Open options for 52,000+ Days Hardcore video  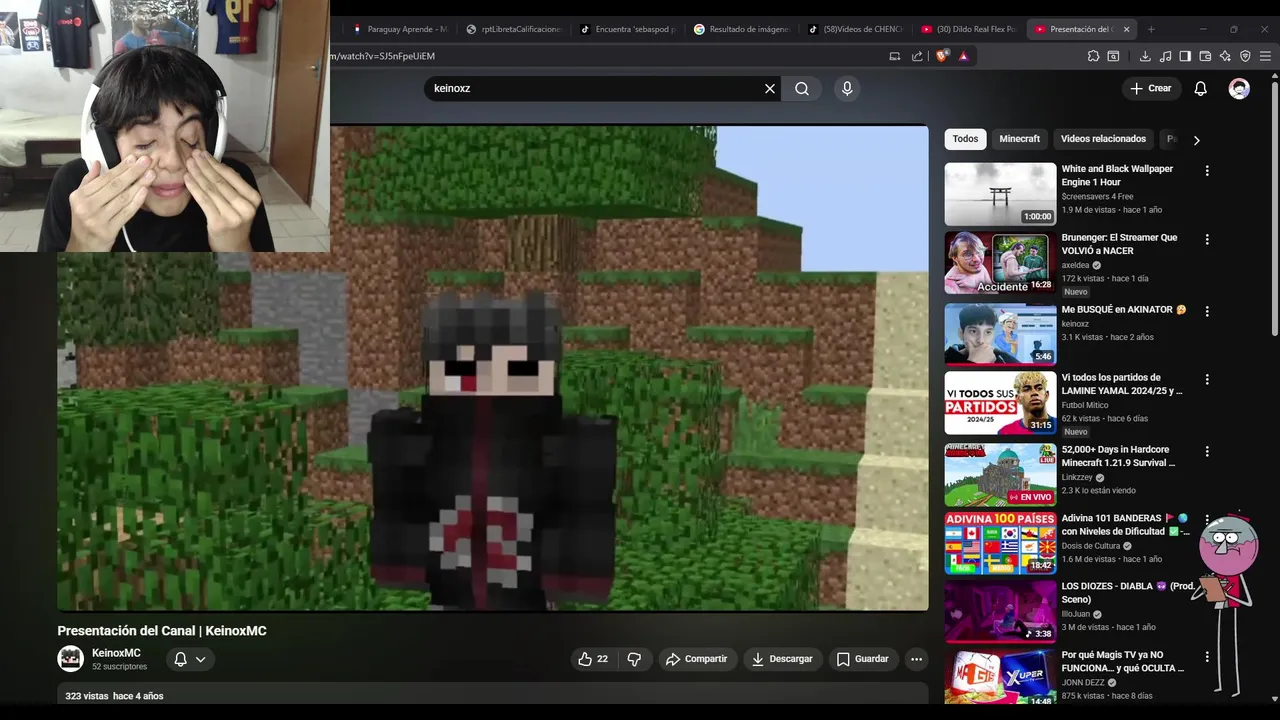point(1207,451)
